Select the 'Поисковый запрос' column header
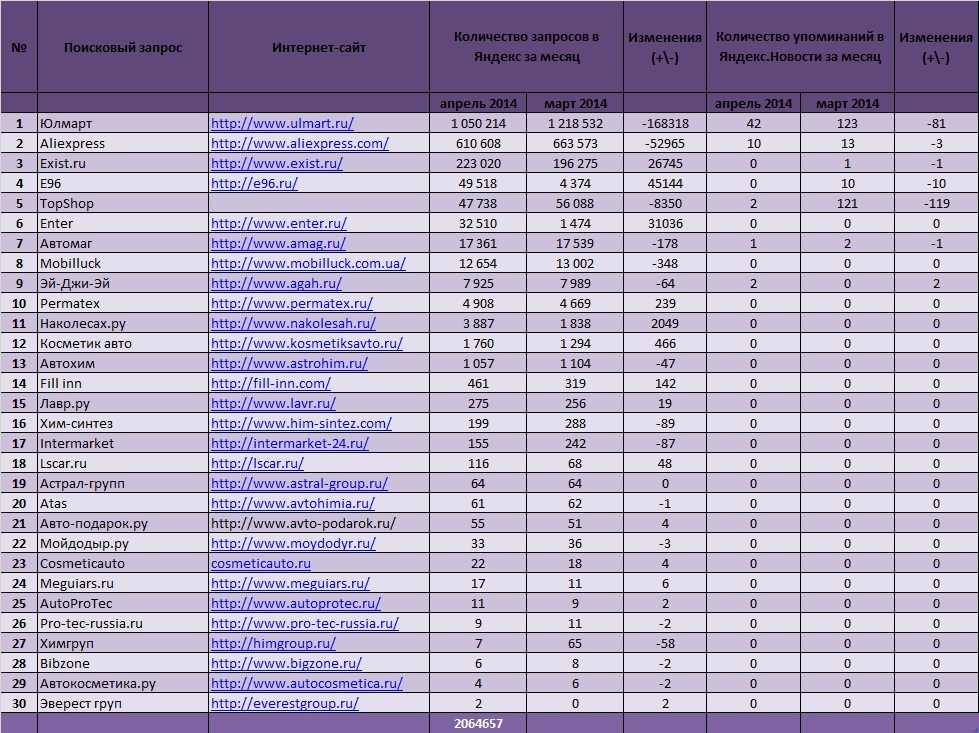 click(123, 47)
